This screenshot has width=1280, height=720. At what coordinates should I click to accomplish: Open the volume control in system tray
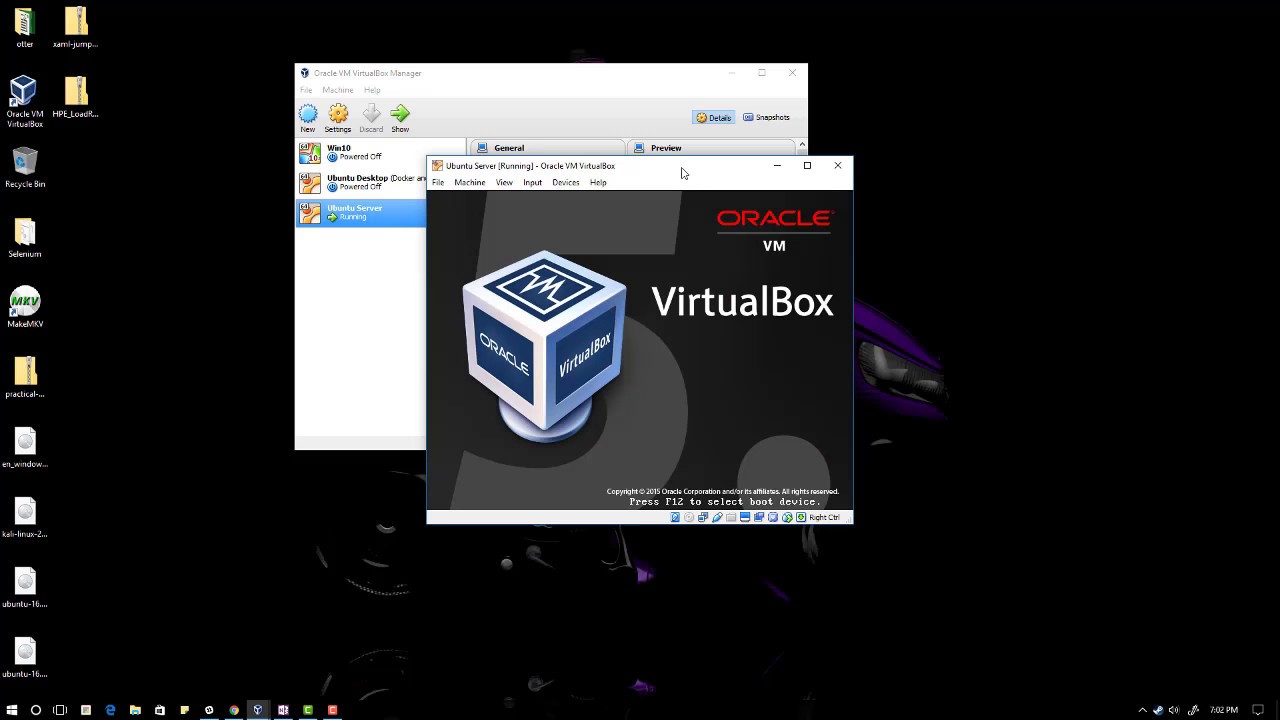pyautogui.click(x=1174, y=710)
